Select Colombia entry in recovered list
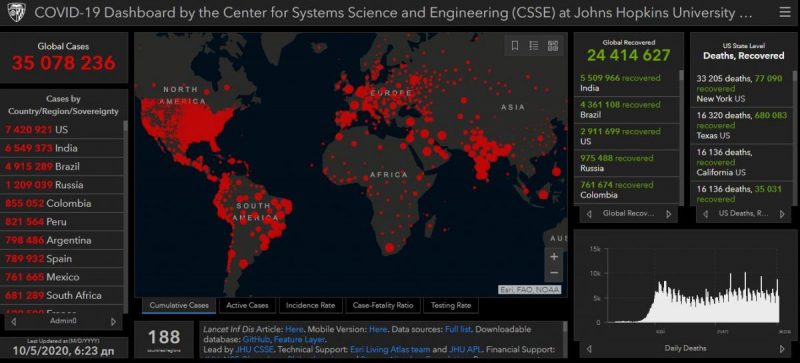This screenshot has width=800, height=363. point(627,189)
